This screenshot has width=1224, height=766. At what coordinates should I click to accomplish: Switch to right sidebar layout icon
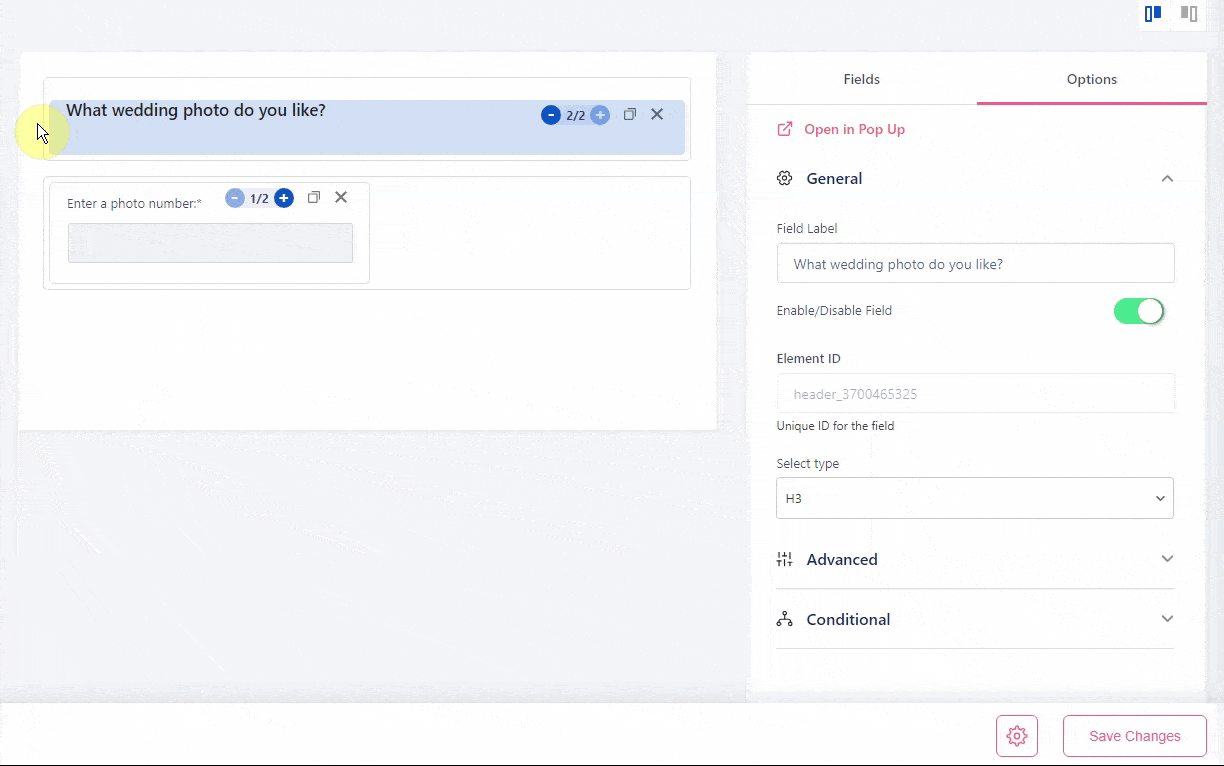click(x=1189, y=14)
